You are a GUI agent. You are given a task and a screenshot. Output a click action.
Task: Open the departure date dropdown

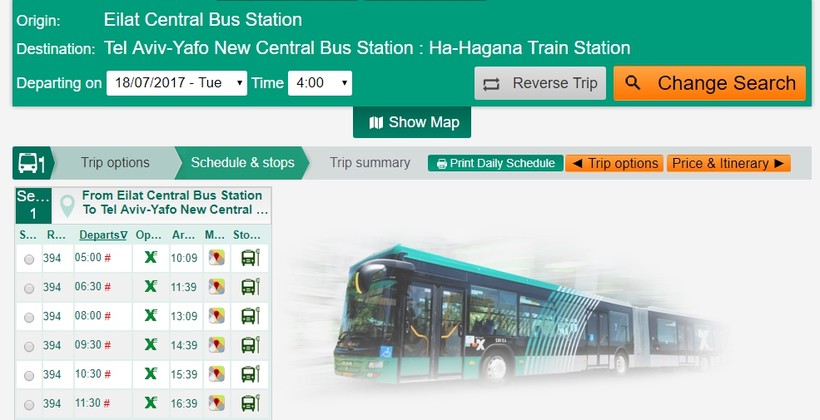click(x=177, y=83)
